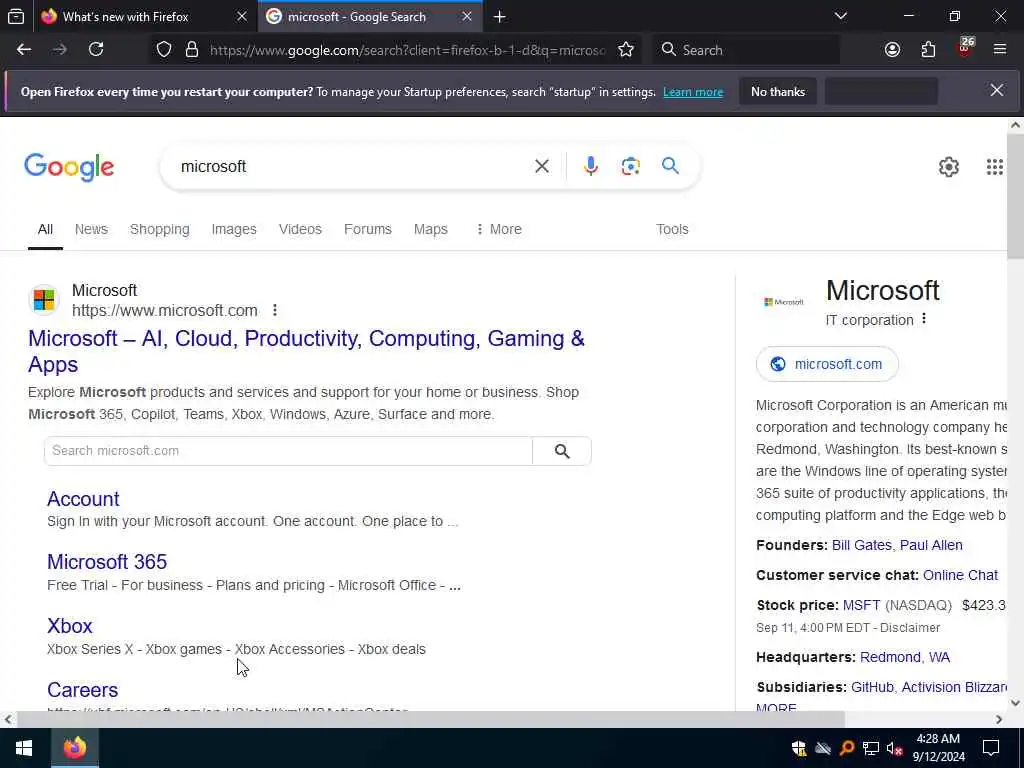The width and height of the screenshot is (1024, 768).
Task: Focus Firefox toolbar Search box
Action: (745, 50)
